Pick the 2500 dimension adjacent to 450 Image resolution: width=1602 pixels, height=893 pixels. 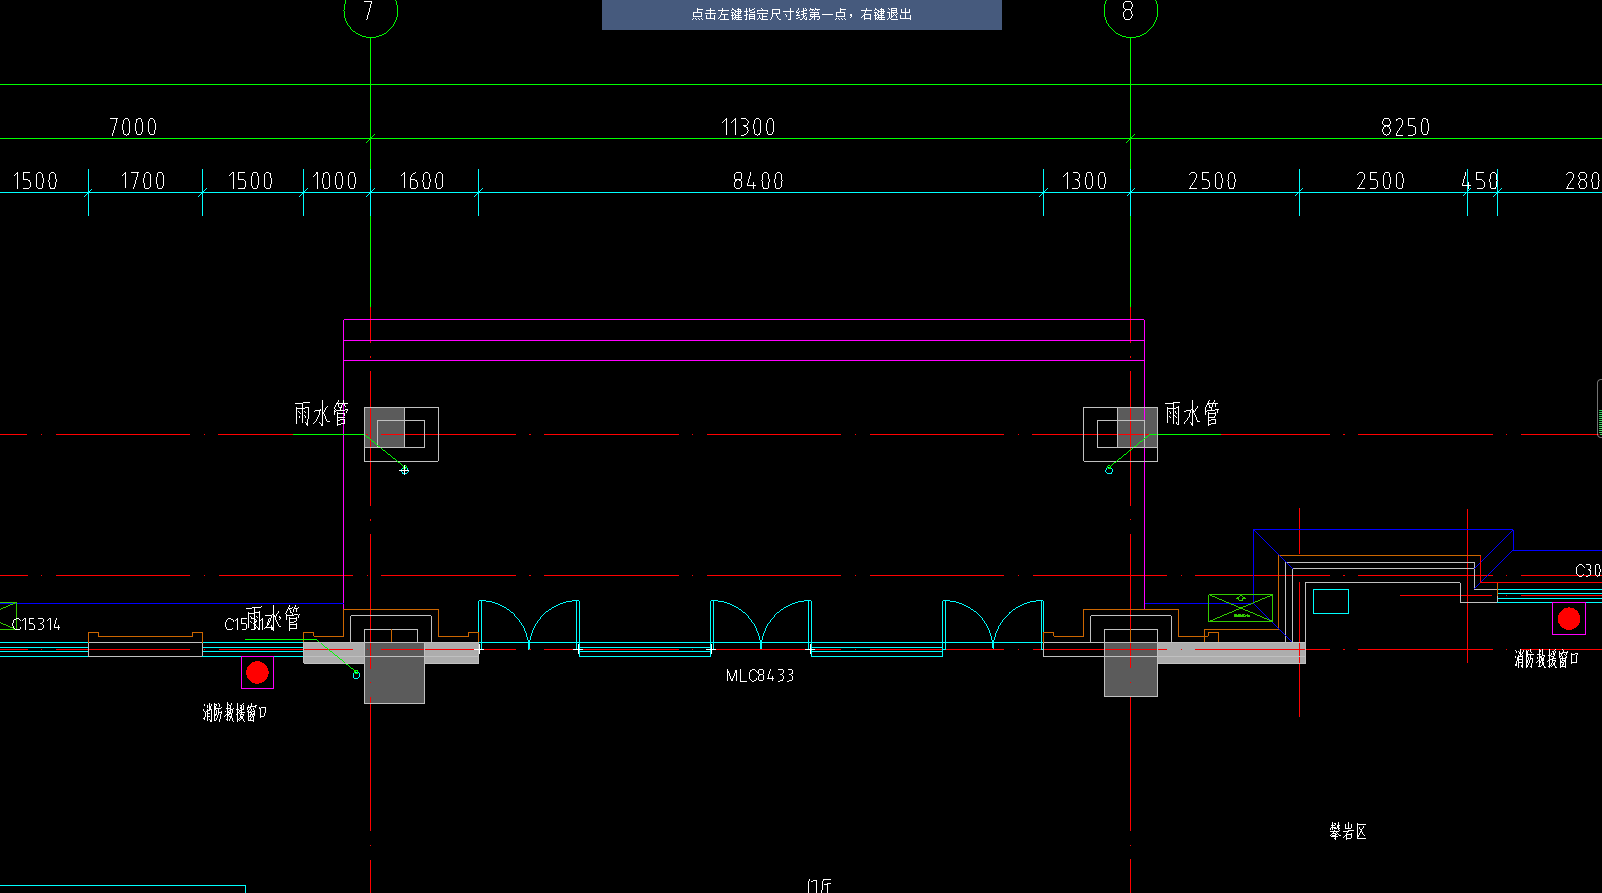pos(1380,181)
